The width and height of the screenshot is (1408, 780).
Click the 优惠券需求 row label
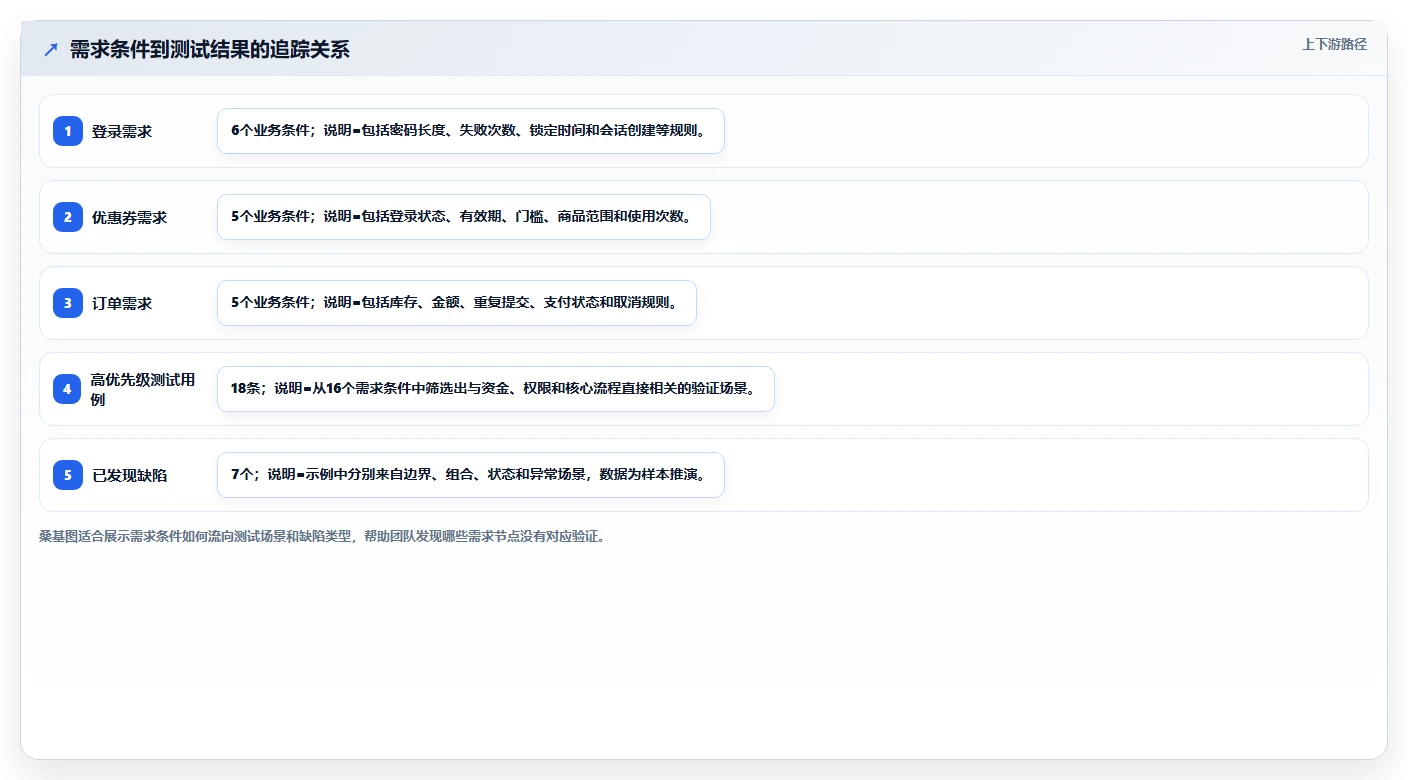tap(130, 217)
